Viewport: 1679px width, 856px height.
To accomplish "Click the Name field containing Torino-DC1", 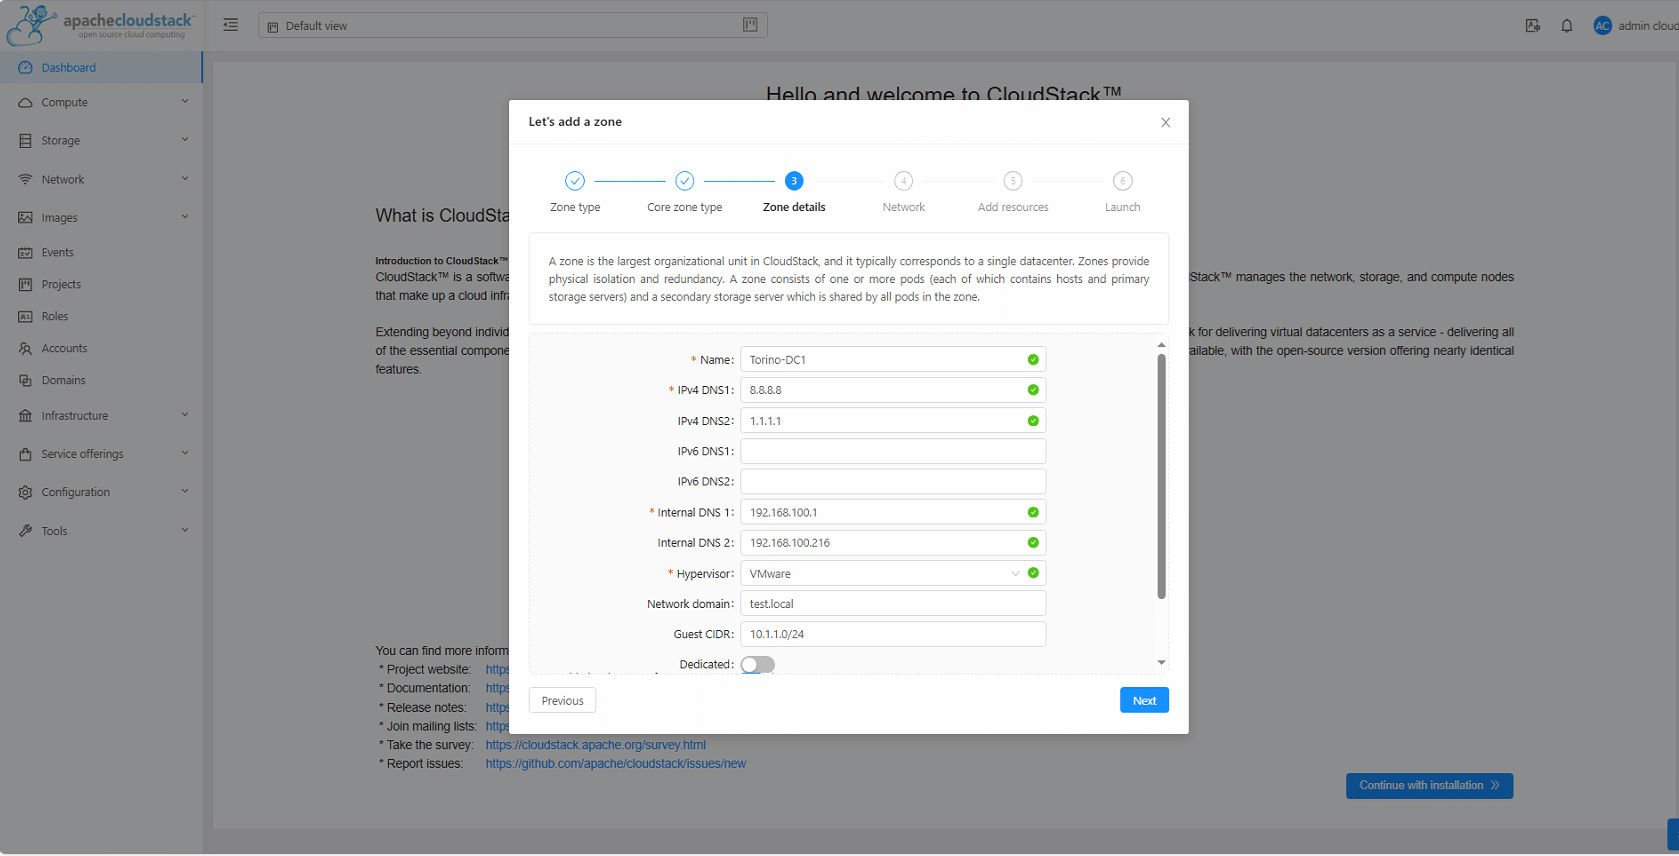I will [893, 360].
